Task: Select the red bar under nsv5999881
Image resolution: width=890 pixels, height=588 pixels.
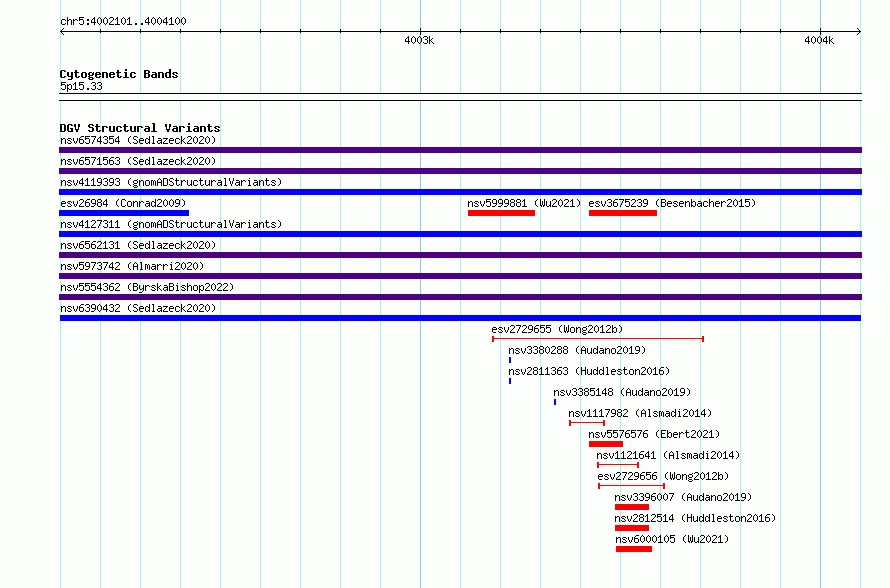Action: pyautogui.click(x=501, y=213)
